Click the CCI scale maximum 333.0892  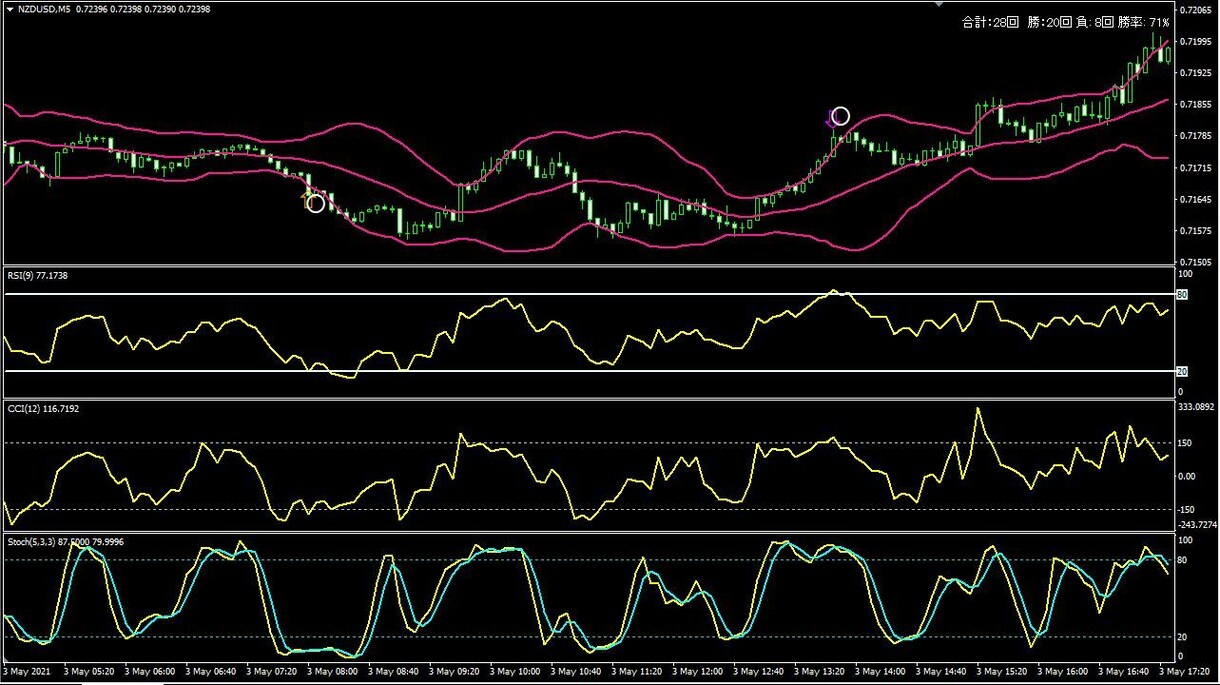pyautogui.click(x=1196, y=407)
